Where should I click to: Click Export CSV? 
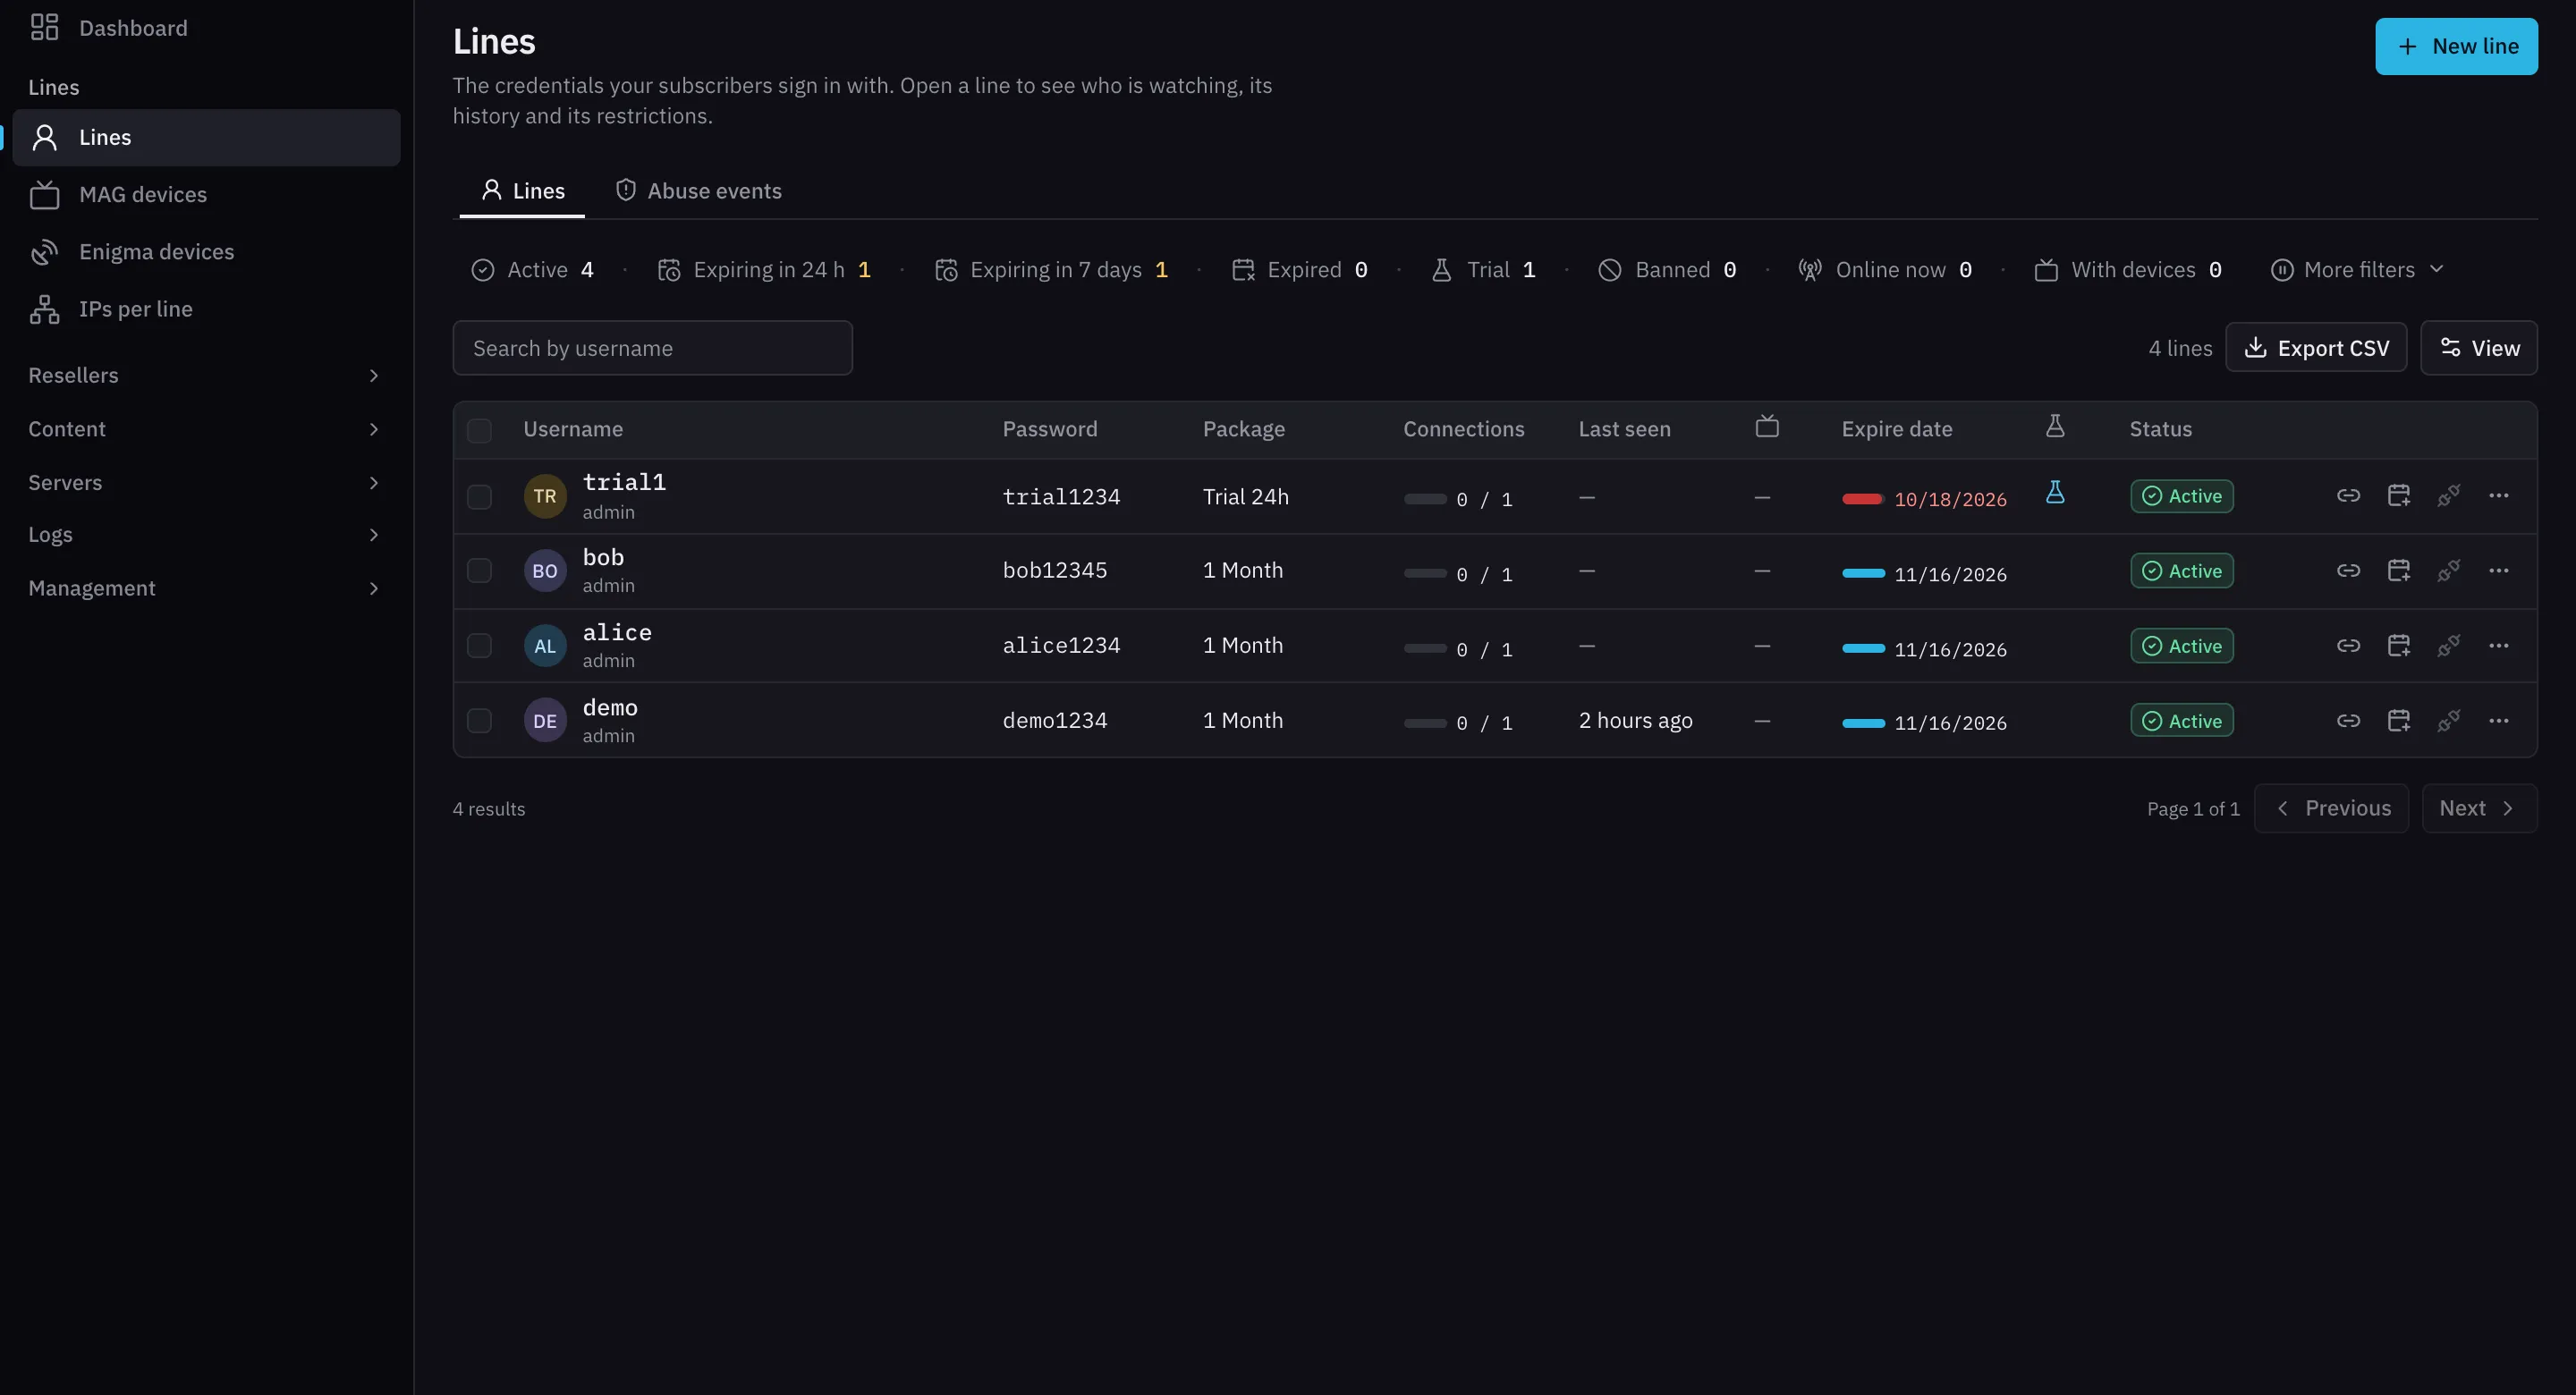click(x=2316, y=348)
